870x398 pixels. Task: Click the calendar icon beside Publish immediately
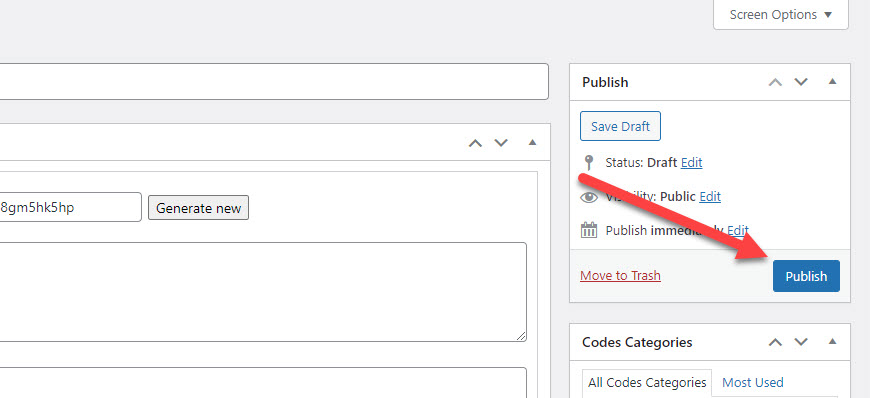click(589, 230)
